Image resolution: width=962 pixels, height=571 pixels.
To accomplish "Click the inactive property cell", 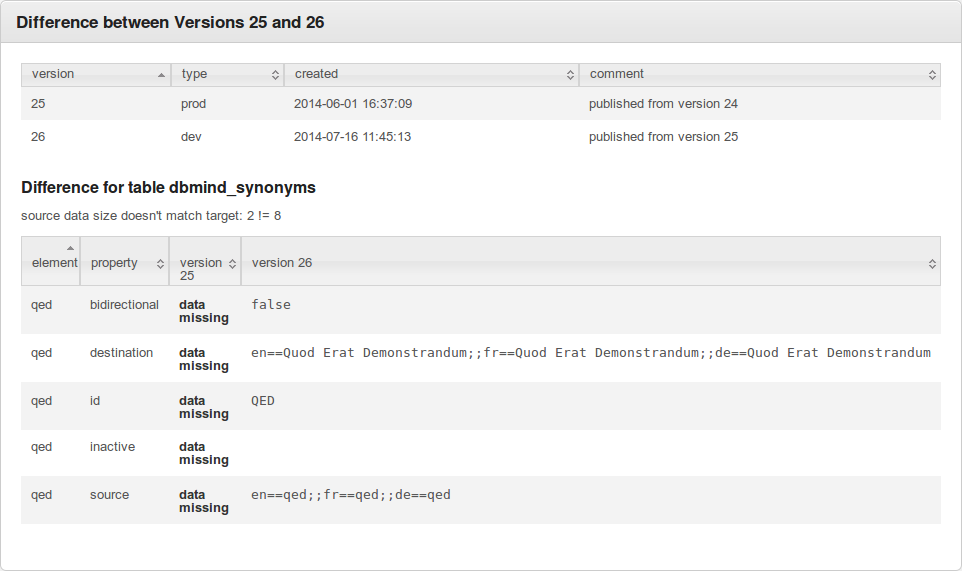I will (x=112, y=447).
